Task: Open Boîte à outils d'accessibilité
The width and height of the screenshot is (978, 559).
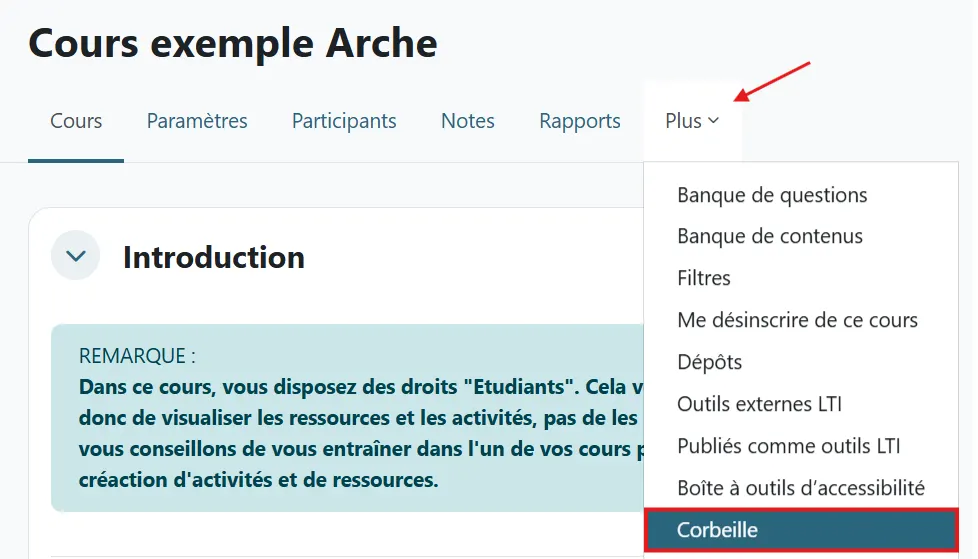Action: click(x=801, y=487)
